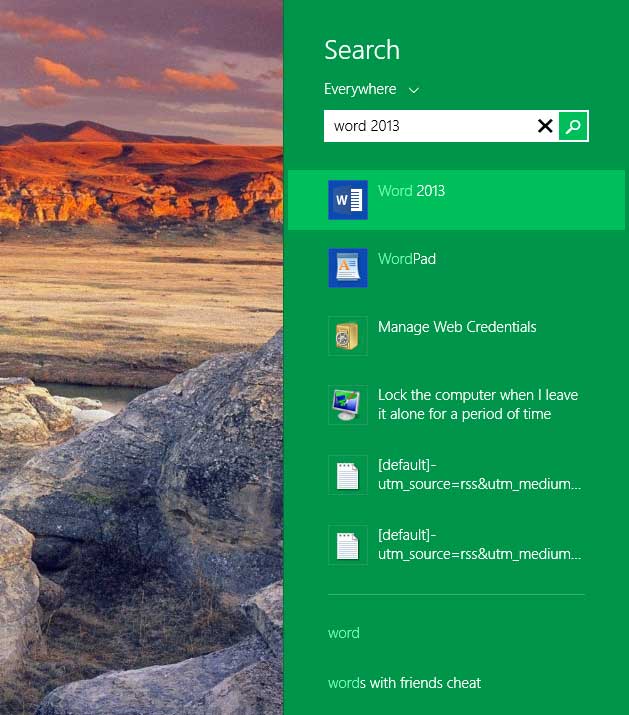Clear the search box with the X
The image size is (629, 715).
[545, 126]
